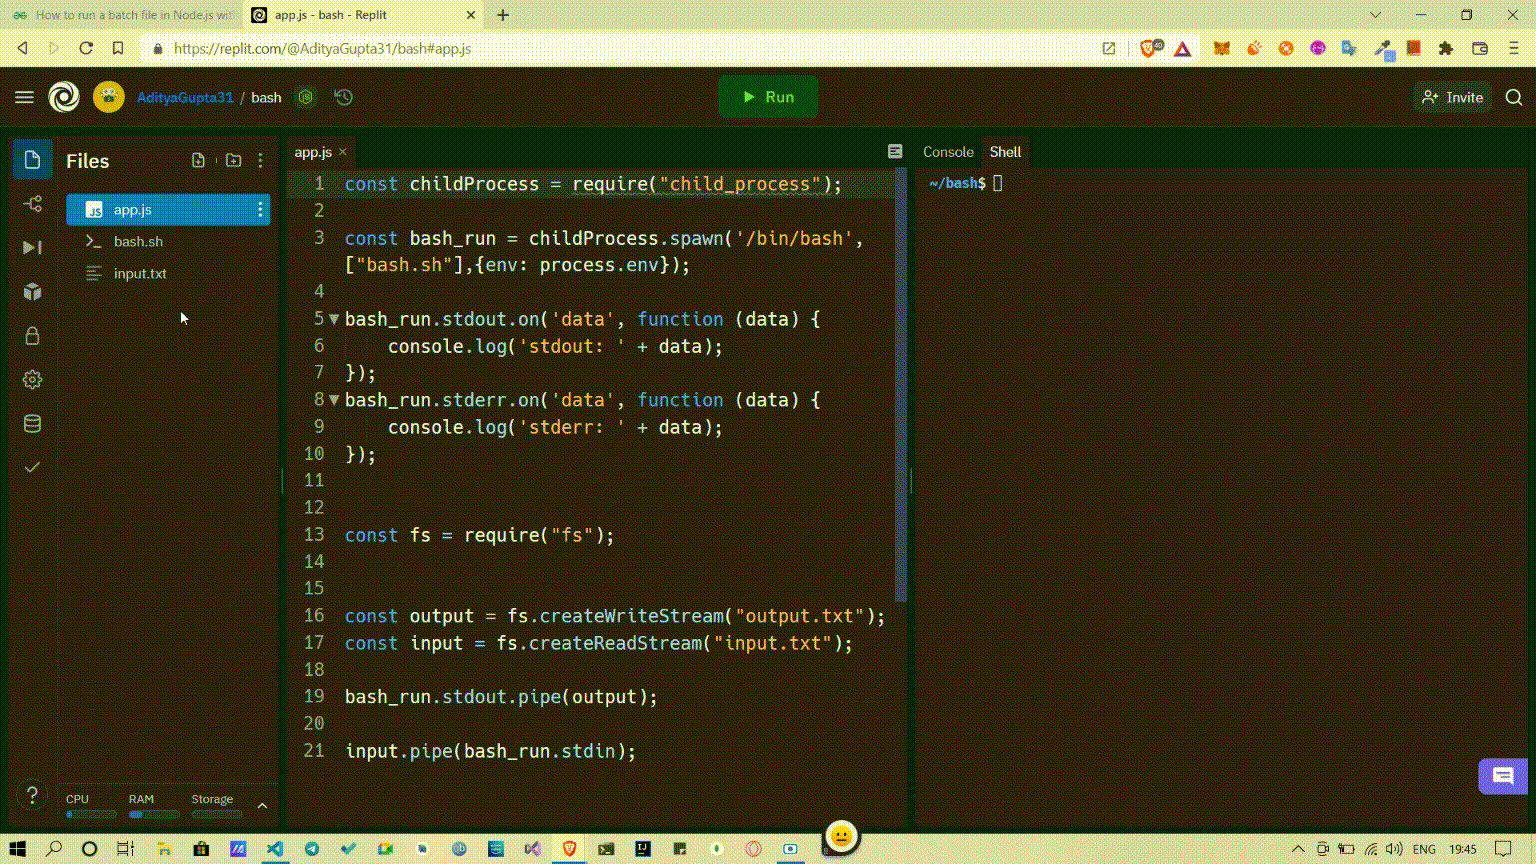This screenshot has width=1536, height=864.
Task: Show hidden system tray icons
Action: (x=1298, y=849)
